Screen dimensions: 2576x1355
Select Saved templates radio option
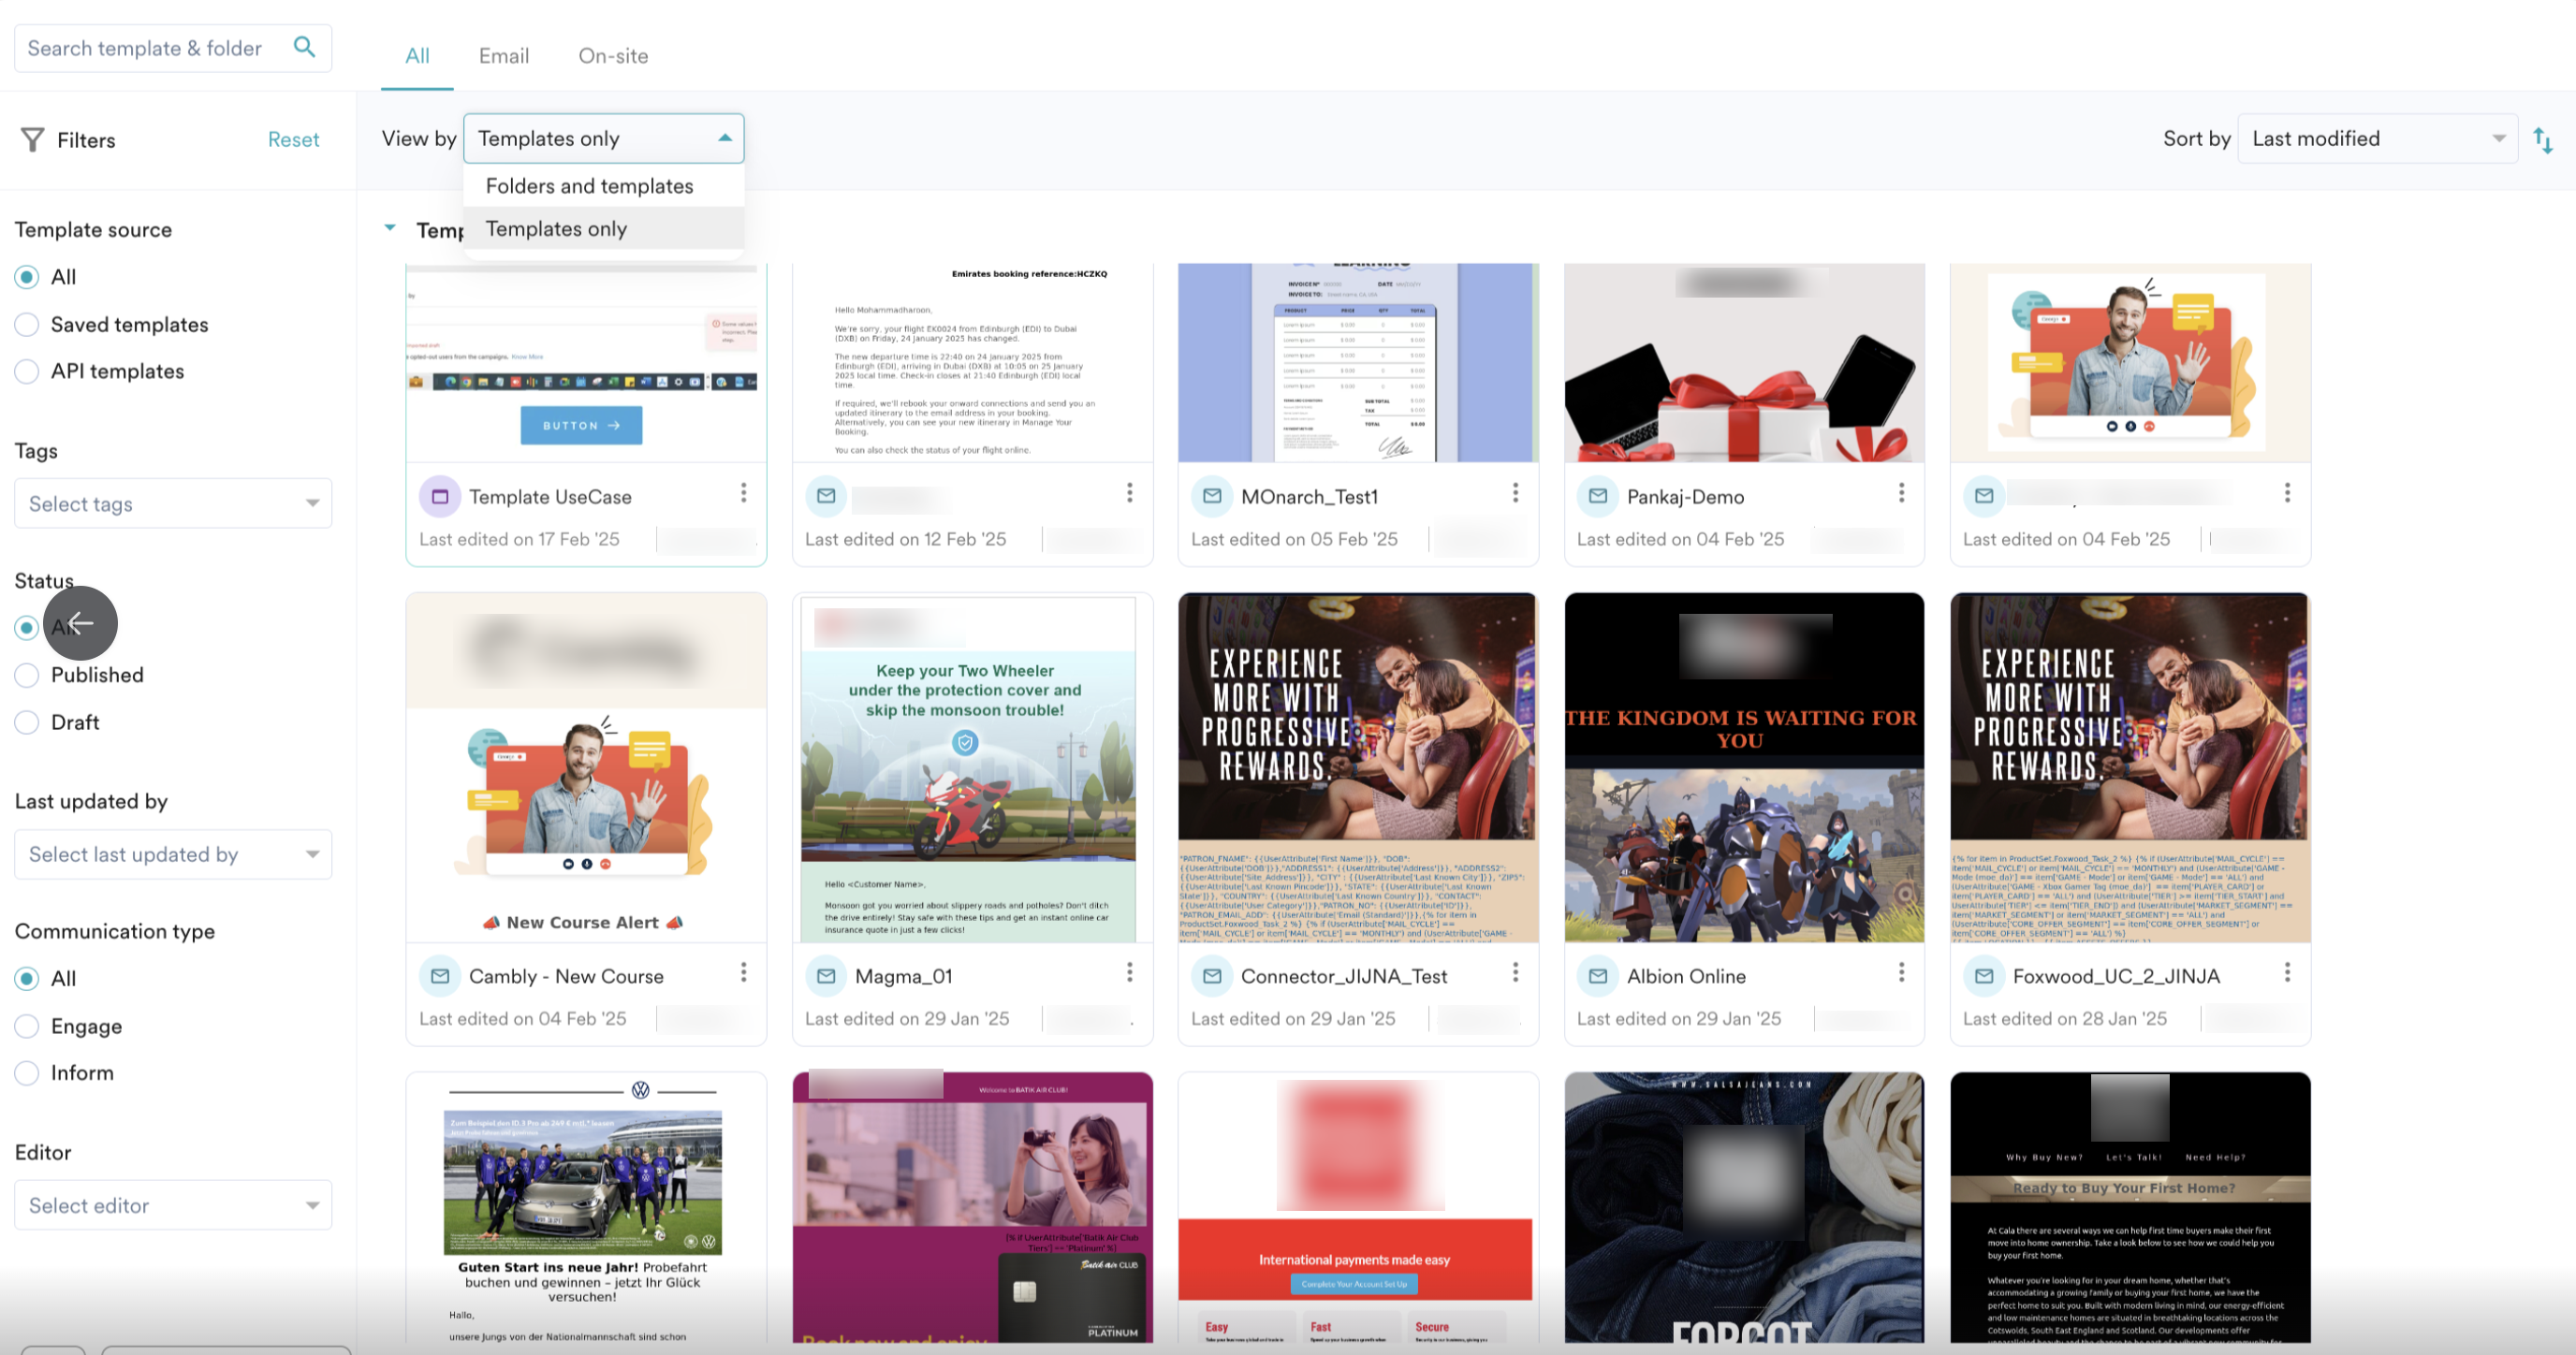[x=27, y=324]
